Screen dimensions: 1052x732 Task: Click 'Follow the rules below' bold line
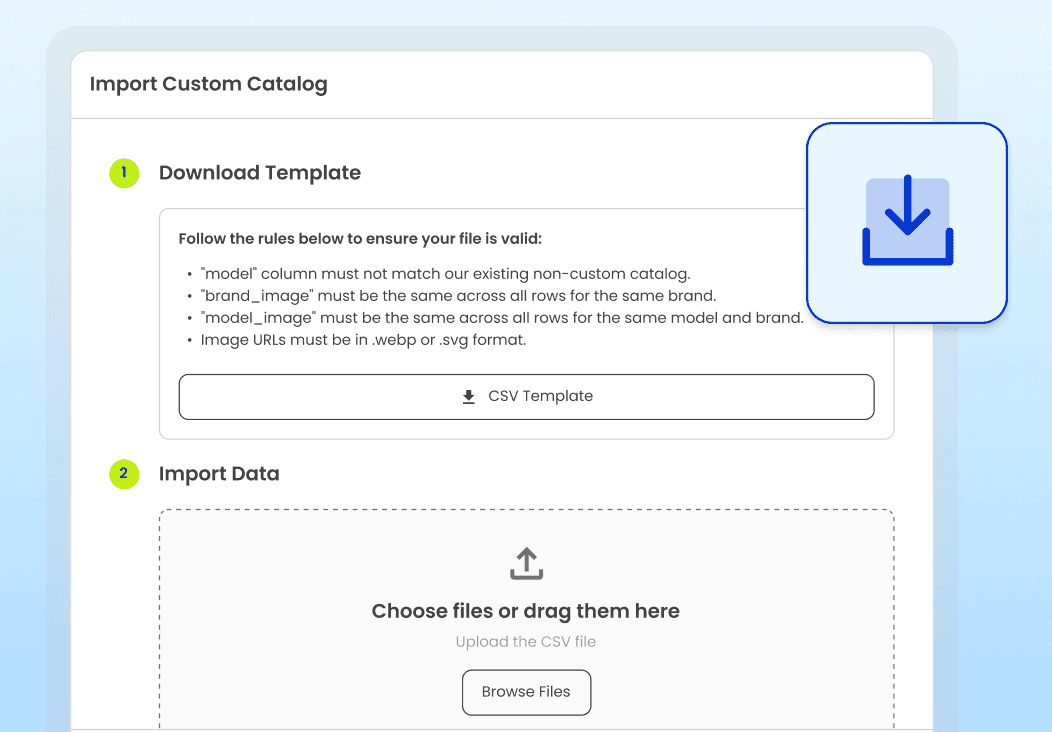(360, 239)
